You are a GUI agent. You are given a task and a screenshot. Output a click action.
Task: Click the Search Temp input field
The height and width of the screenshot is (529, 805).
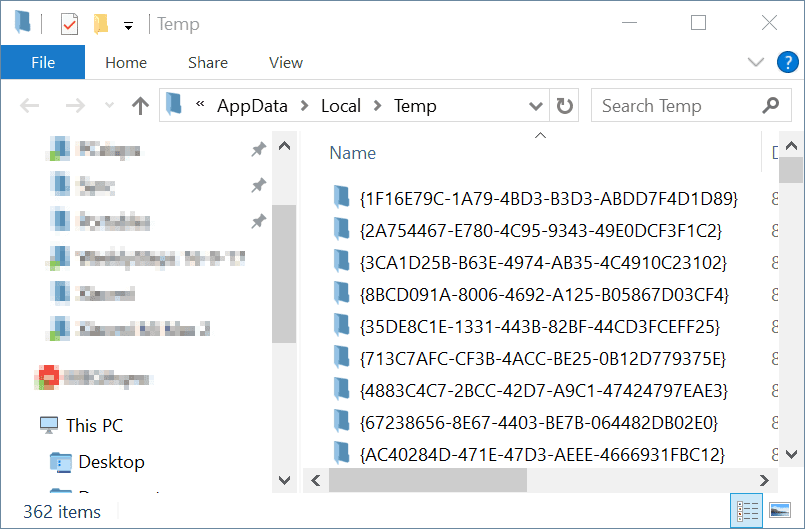pos(675,106)
